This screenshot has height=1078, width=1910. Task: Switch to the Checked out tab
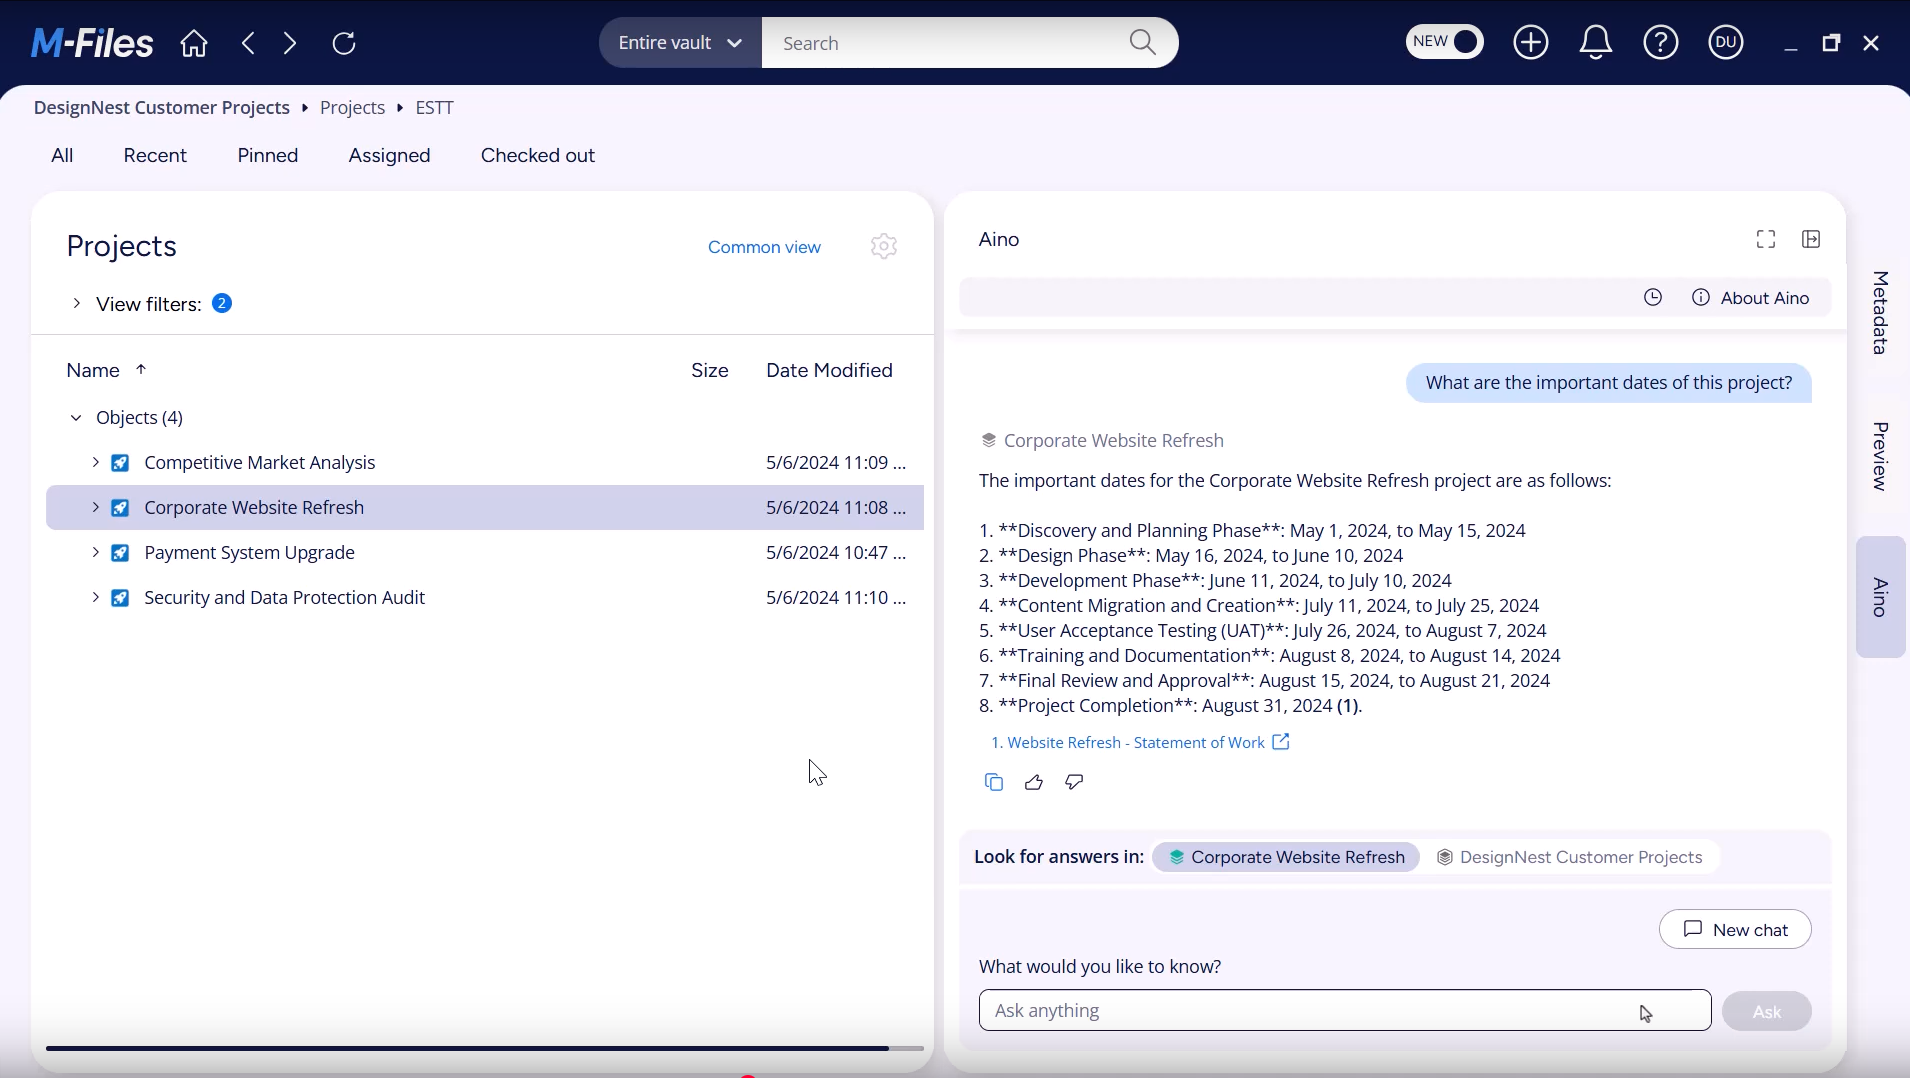click(537, 156)
